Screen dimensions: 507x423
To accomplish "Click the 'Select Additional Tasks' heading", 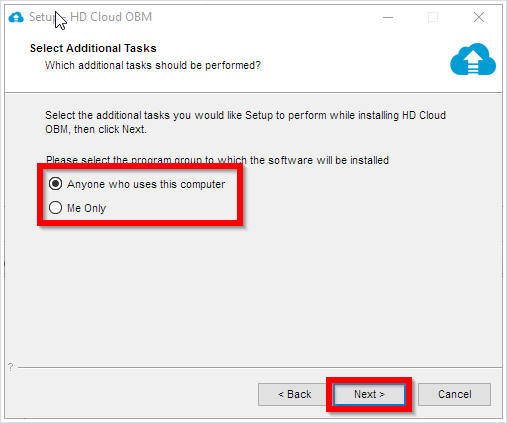I will 93,48.
